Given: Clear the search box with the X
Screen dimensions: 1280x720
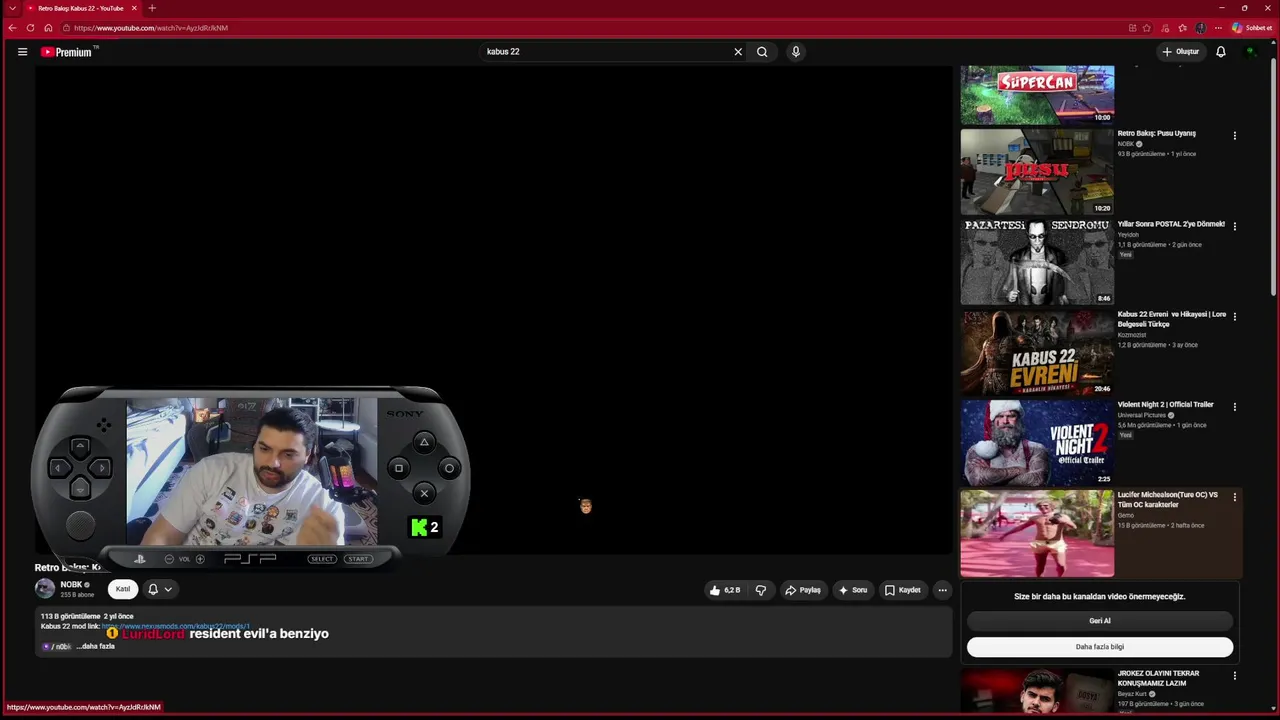Looking at the screenshot, I should pos(738,52).
